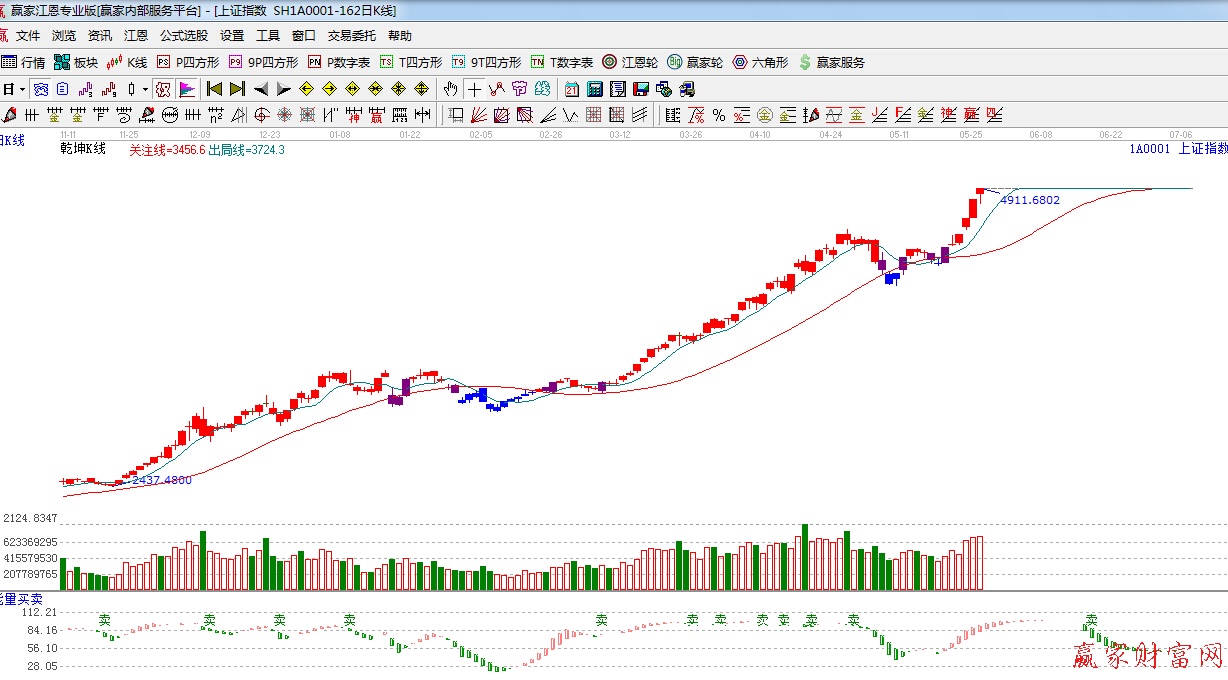Screen dimensions: 1228x680
Task: Open 9P四方形 square chart
Action: tap(263, 62)
